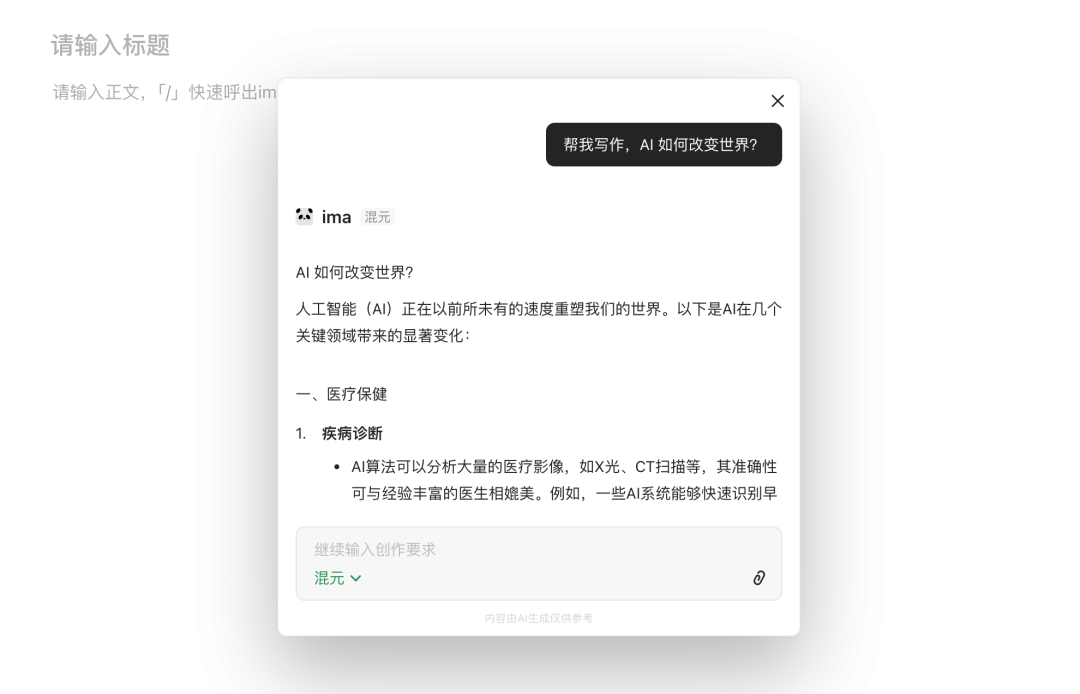Click the ima panda avatar icon
Viewport: 1080px width, 694px height.
click(x=304, y=216)
